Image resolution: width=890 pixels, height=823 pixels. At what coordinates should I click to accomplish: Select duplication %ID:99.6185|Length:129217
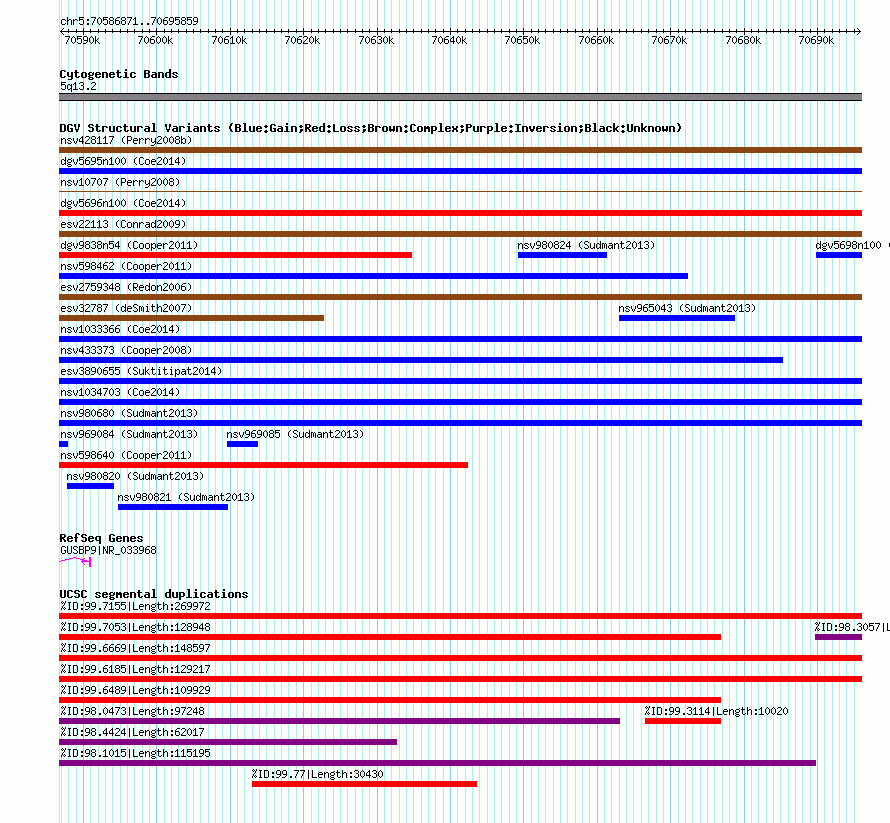[460, 679]
